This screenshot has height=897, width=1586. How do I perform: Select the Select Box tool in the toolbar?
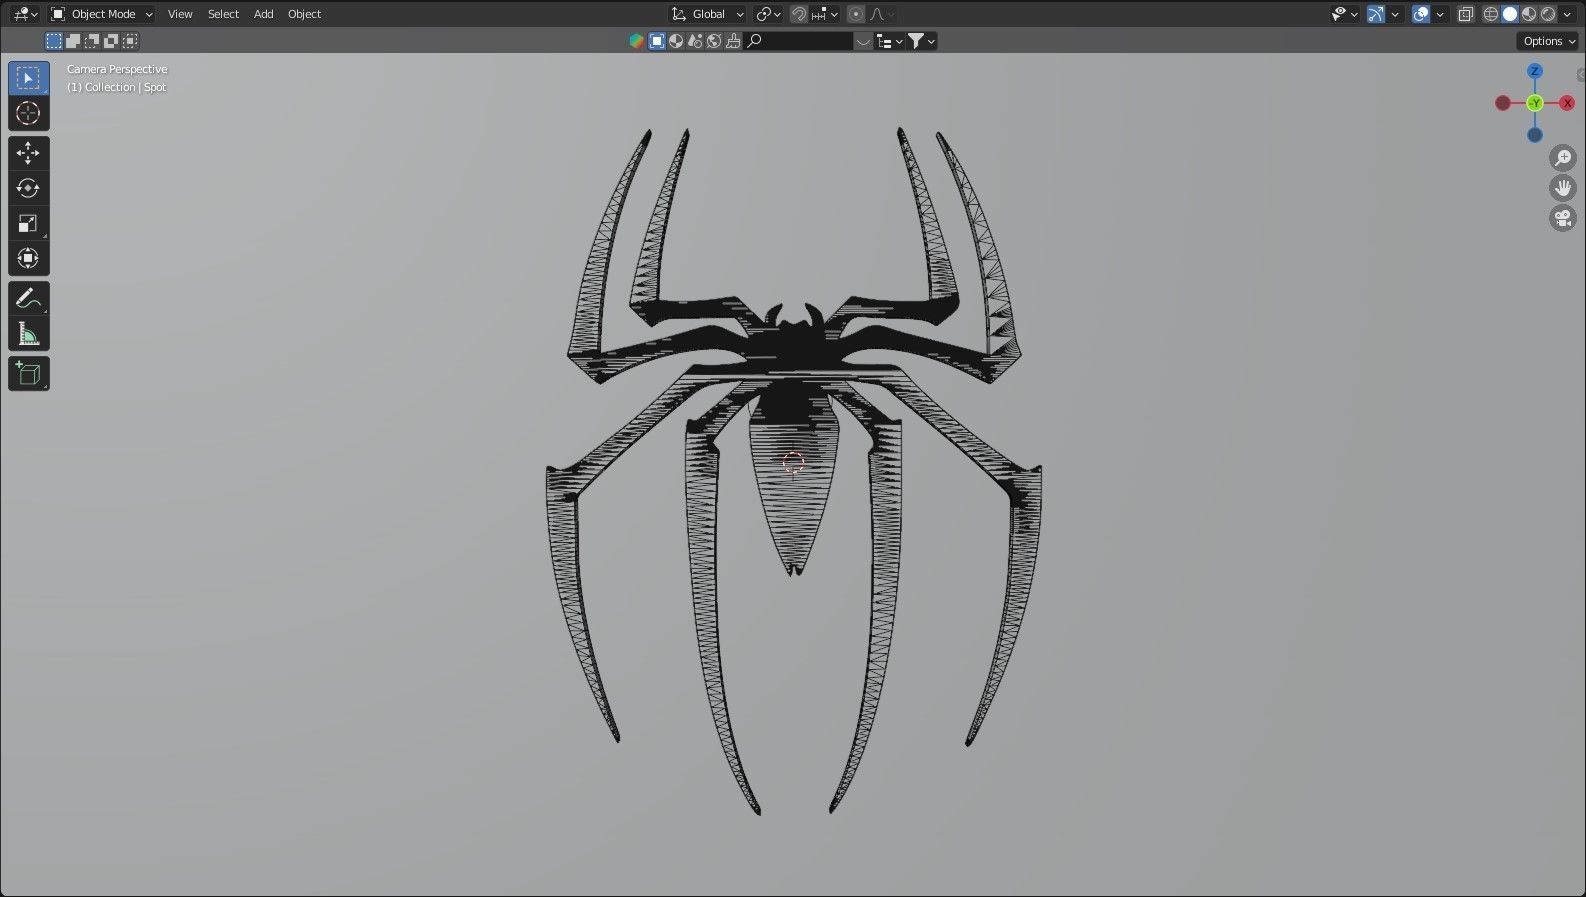[28, 78]
